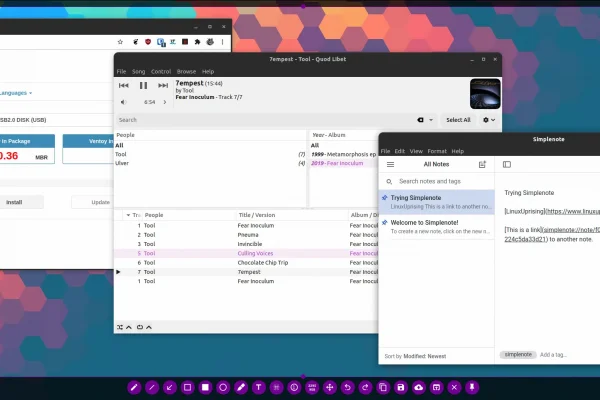Click the Select All button

[x=458, y=120]
